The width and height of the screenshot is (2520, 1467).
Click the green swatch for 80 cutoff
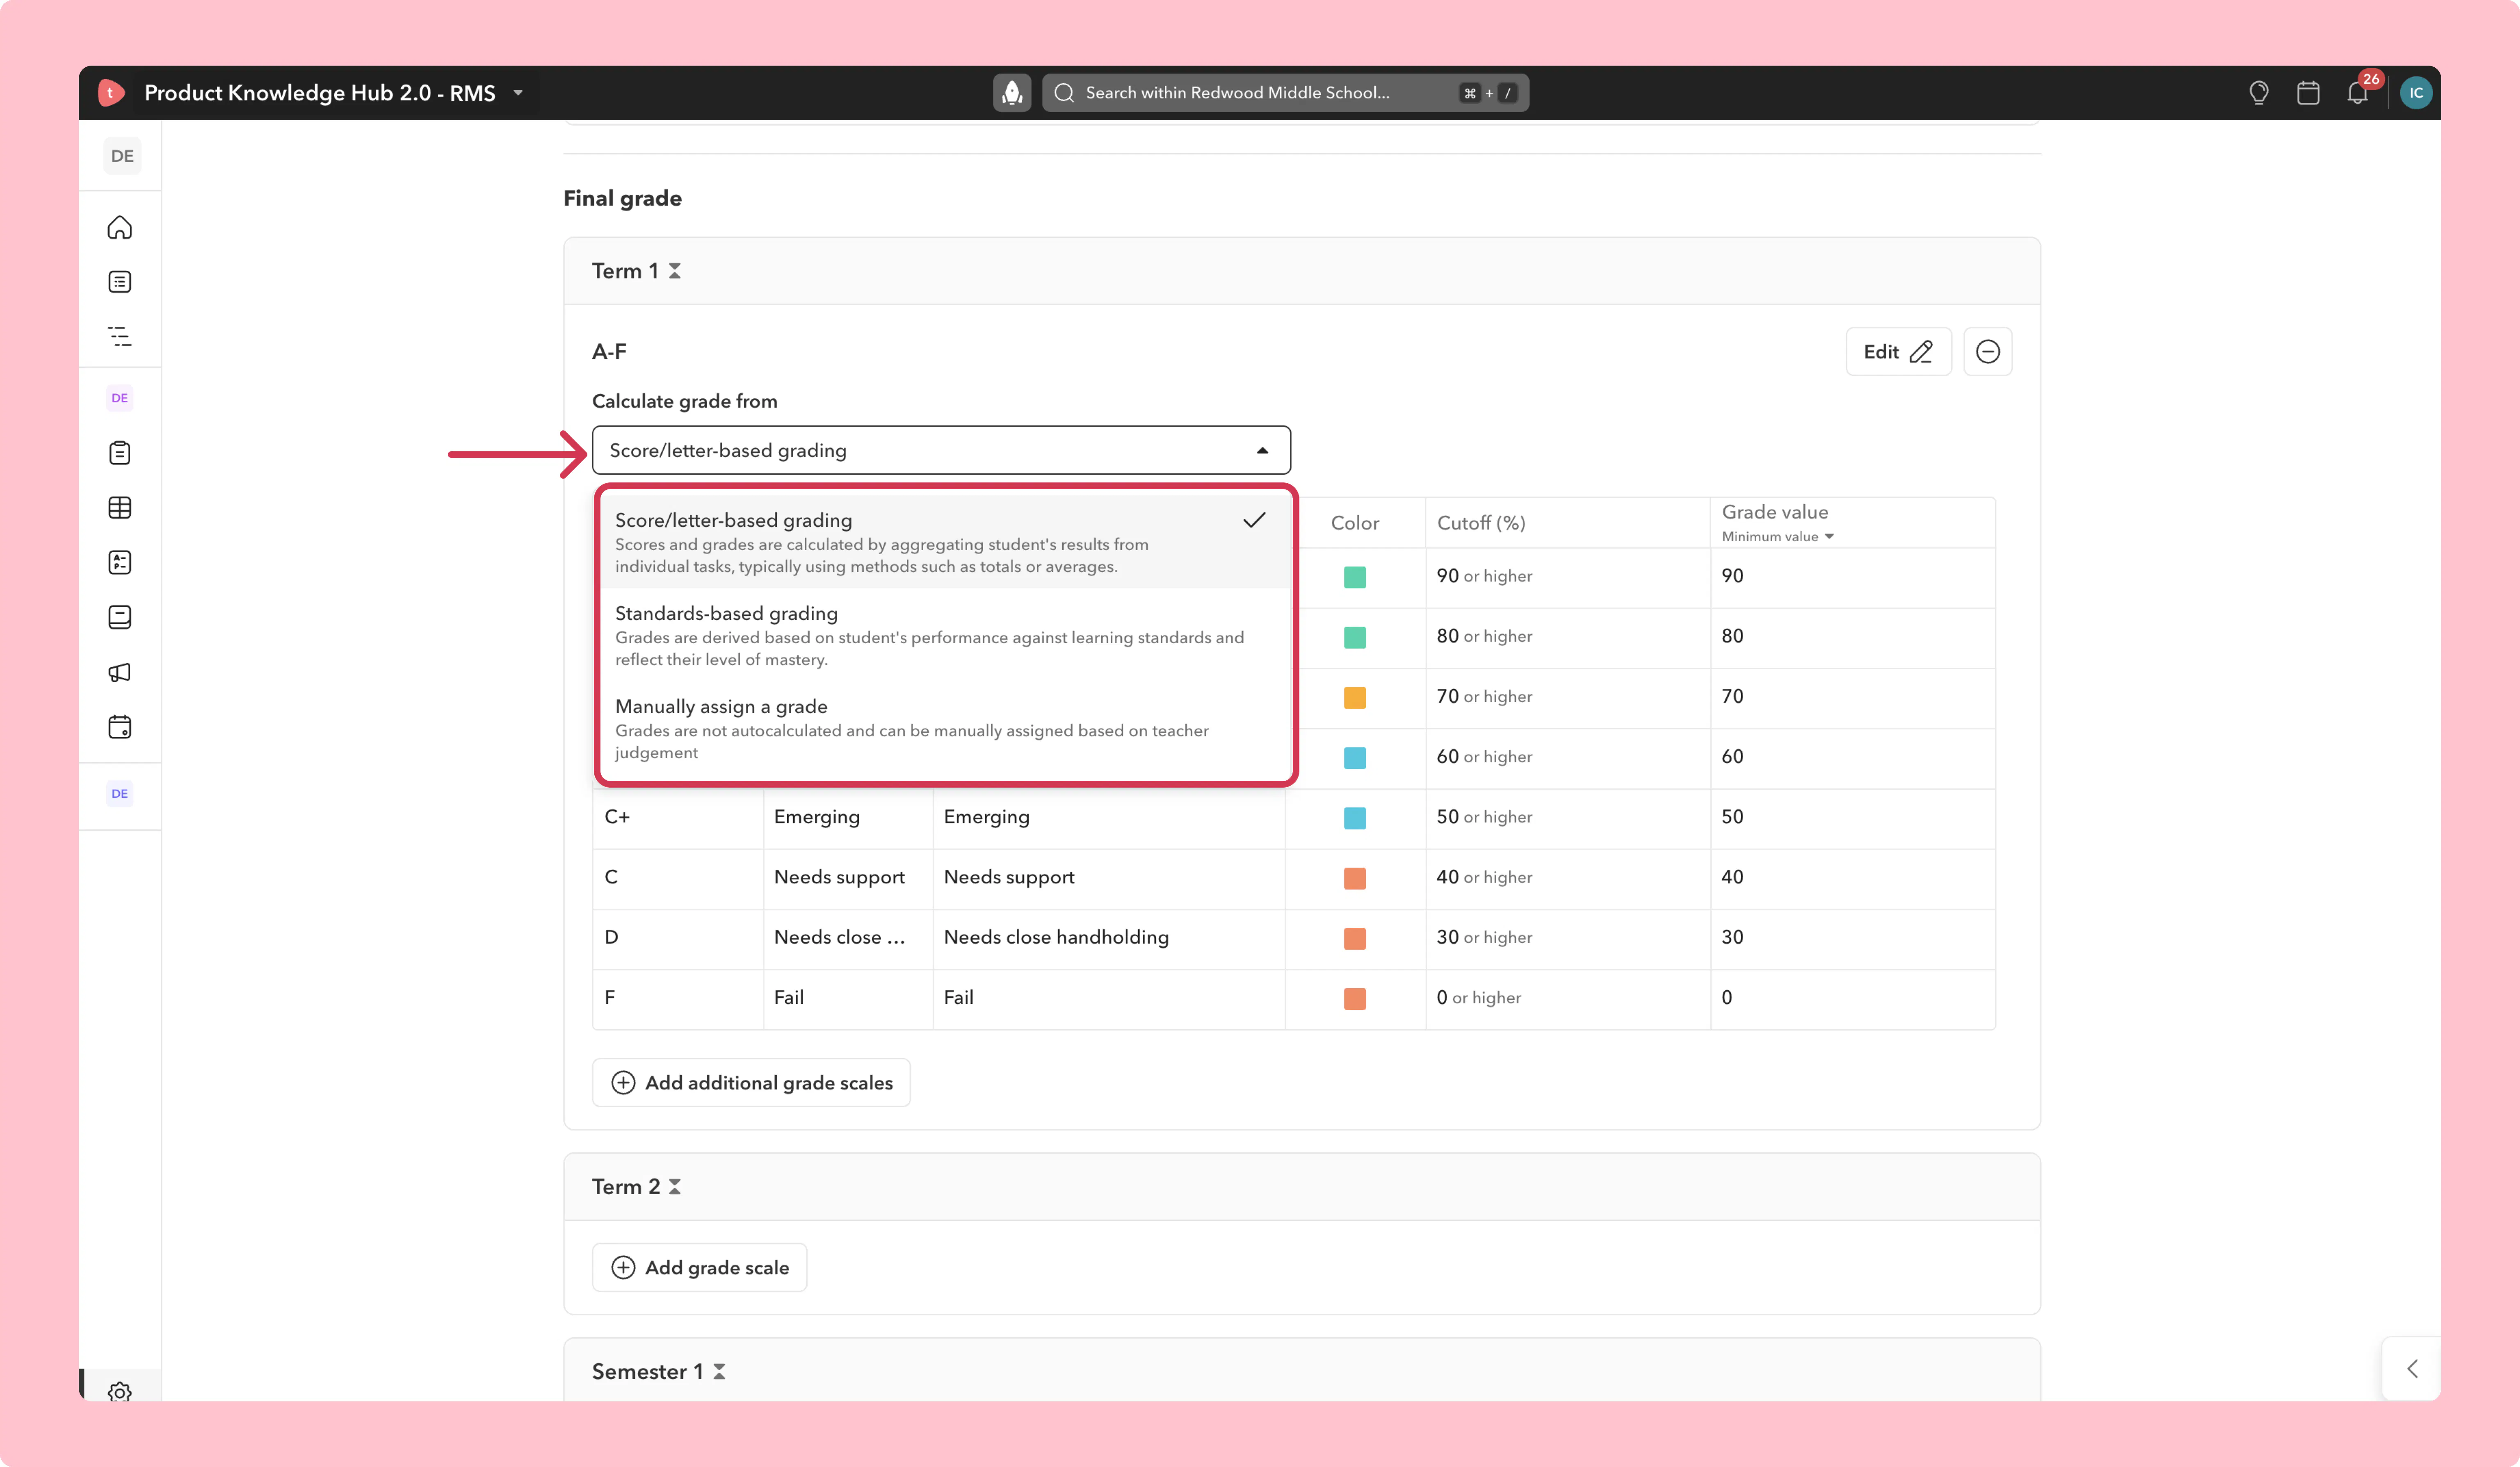click(1355, 637)
